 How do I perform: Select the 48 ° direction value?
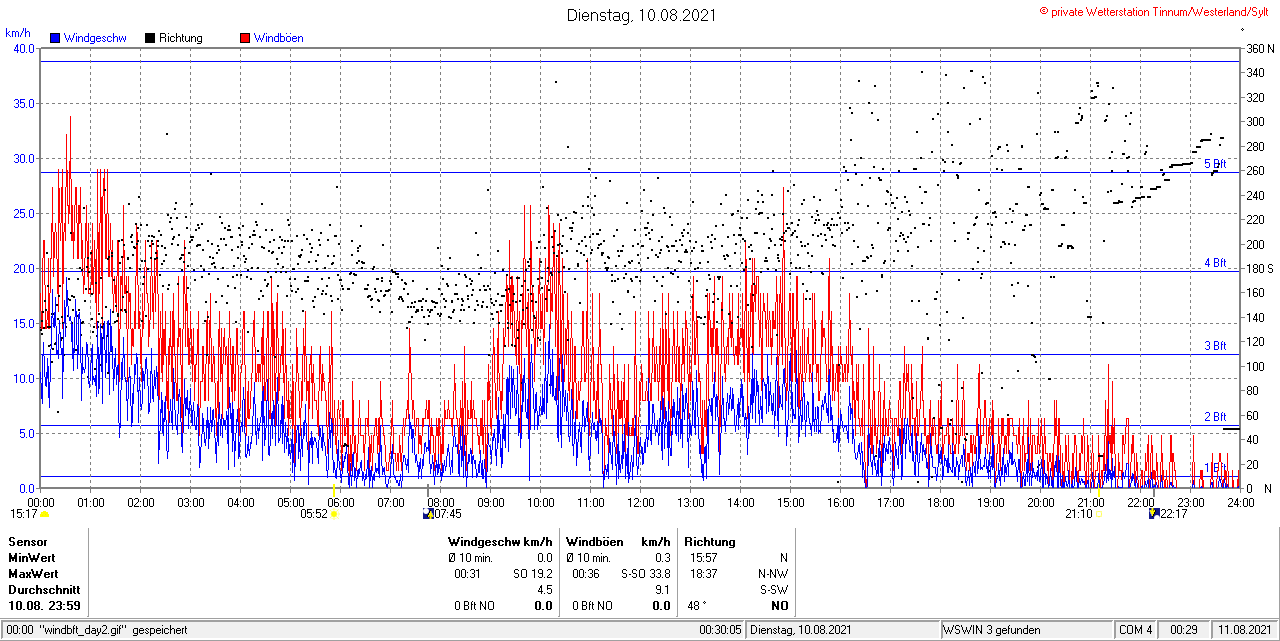pos(697,605)
